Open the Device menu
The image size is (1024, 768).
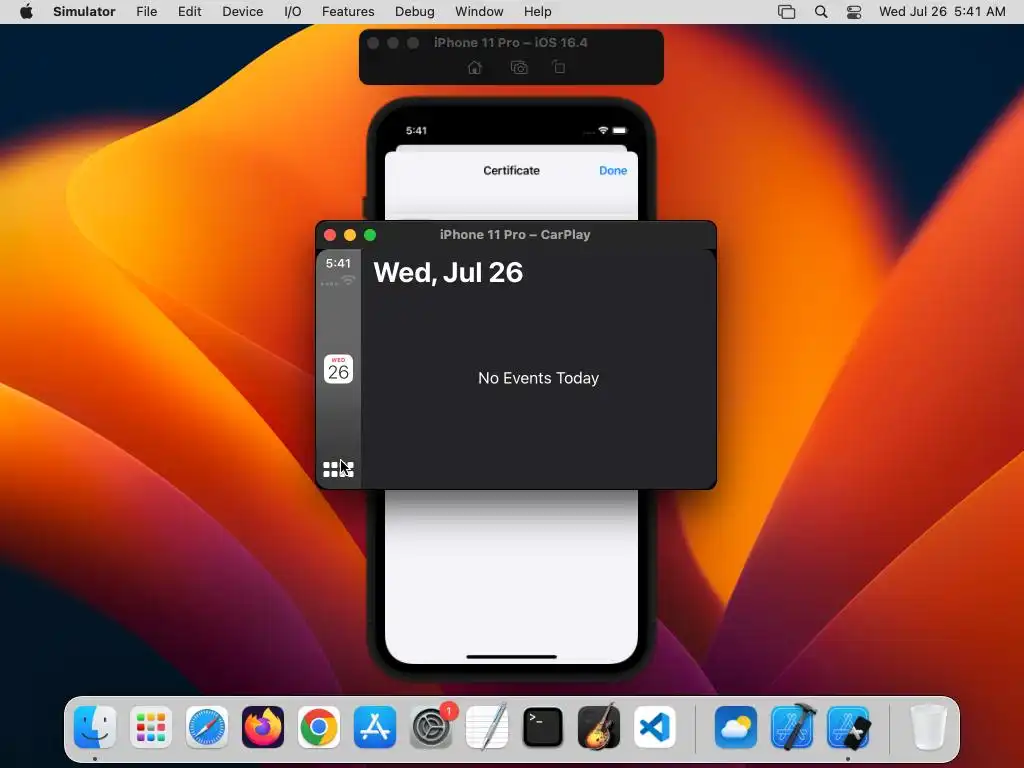click(x=242, y=12)
